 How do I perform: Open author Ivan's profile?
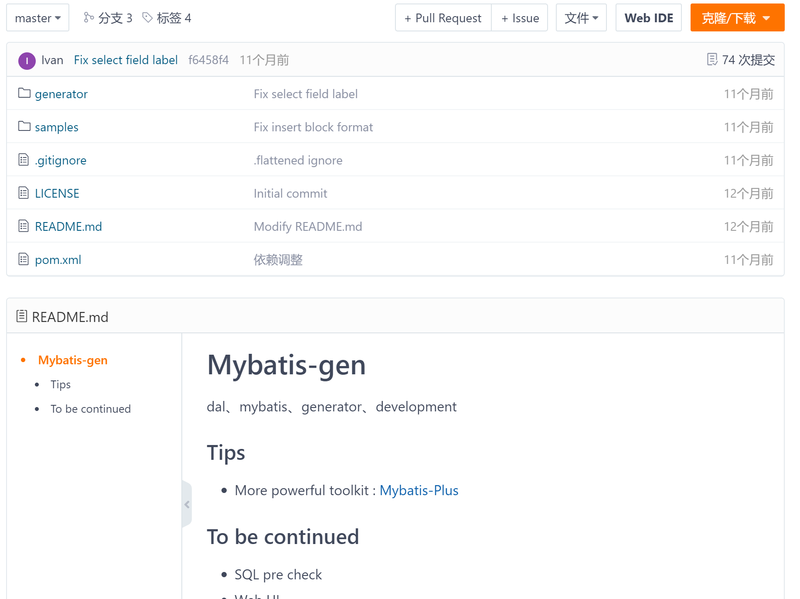[52, 60]
